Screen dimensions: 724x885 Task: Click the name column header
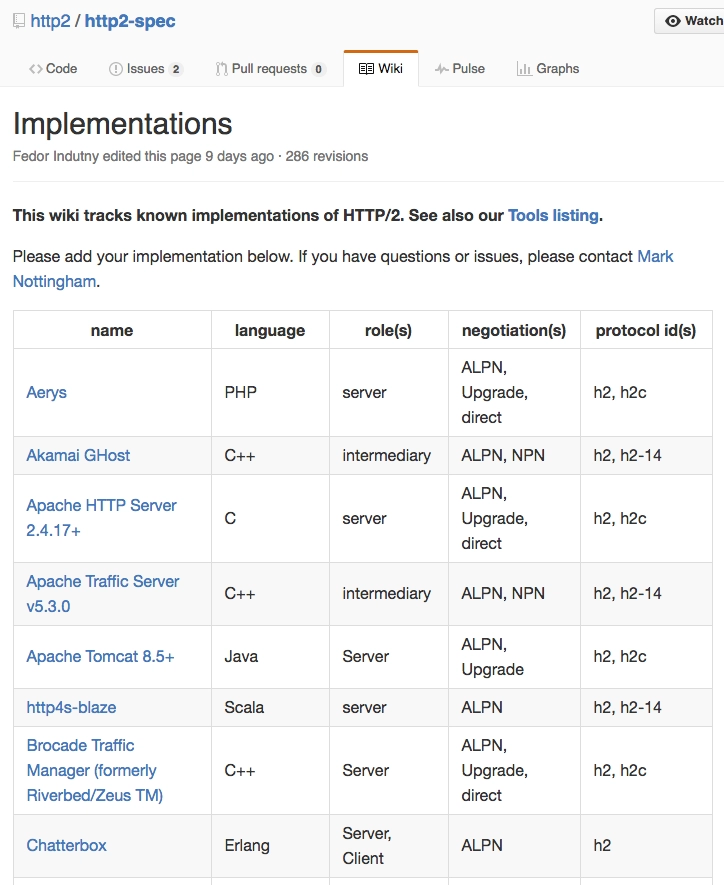(112, 330)
